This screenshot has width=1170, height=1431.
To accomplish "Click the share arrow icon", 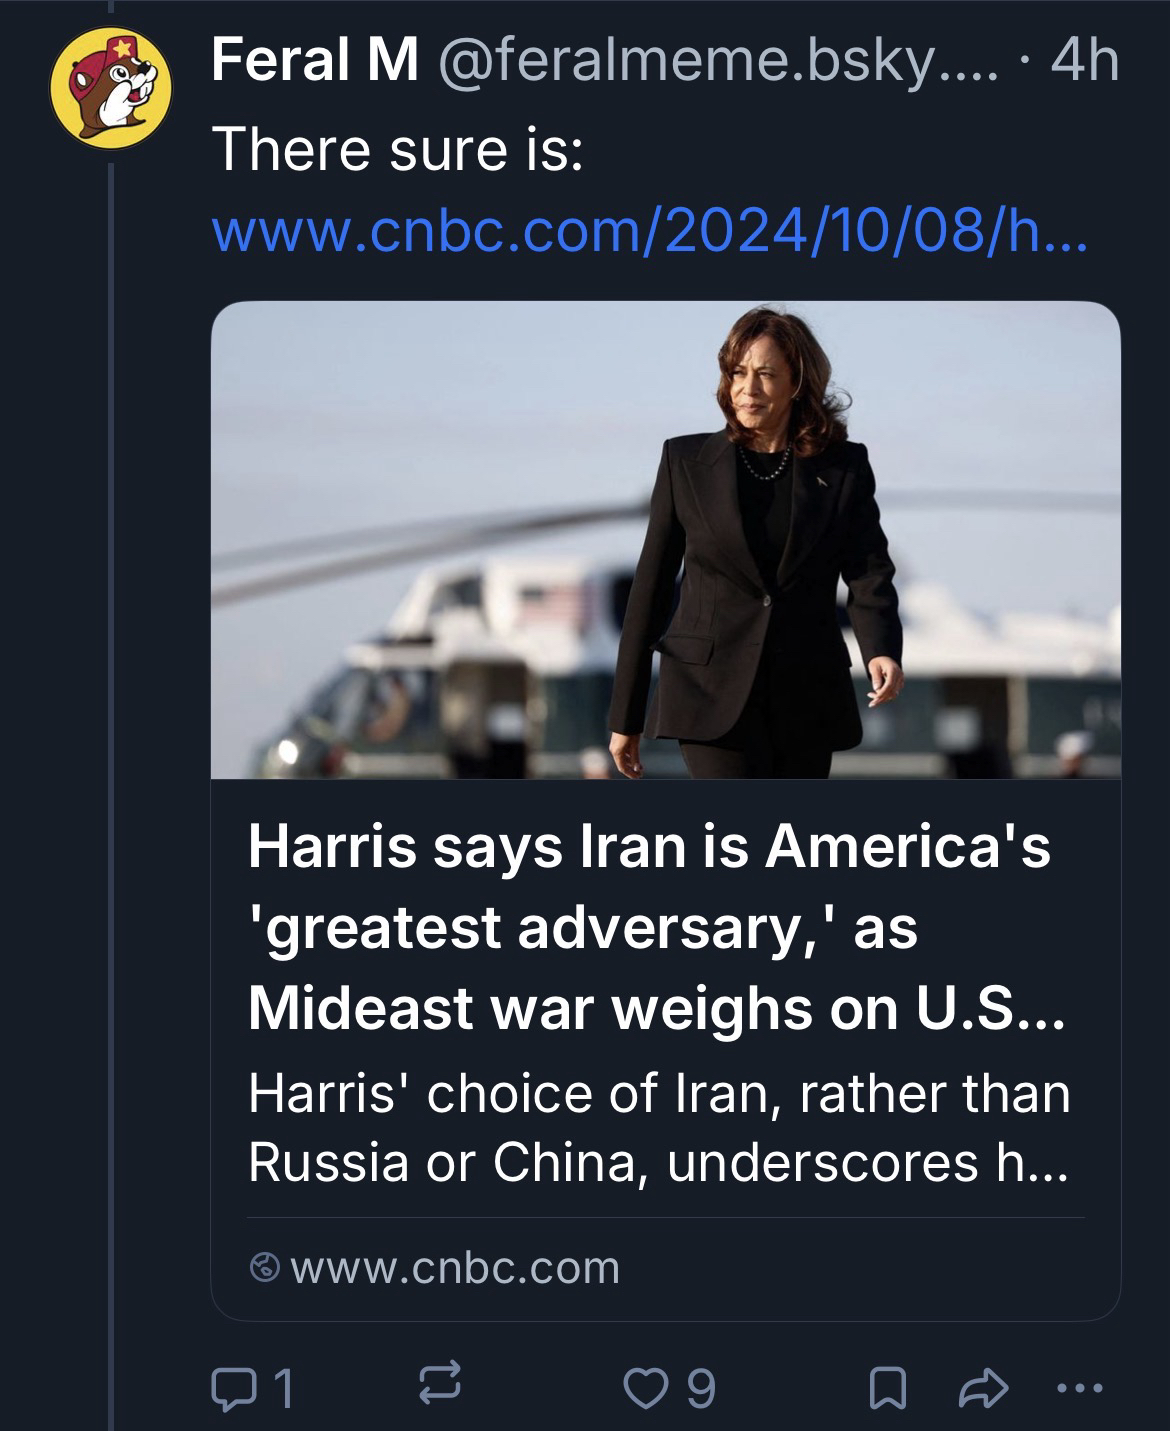I will [984, 1387].
